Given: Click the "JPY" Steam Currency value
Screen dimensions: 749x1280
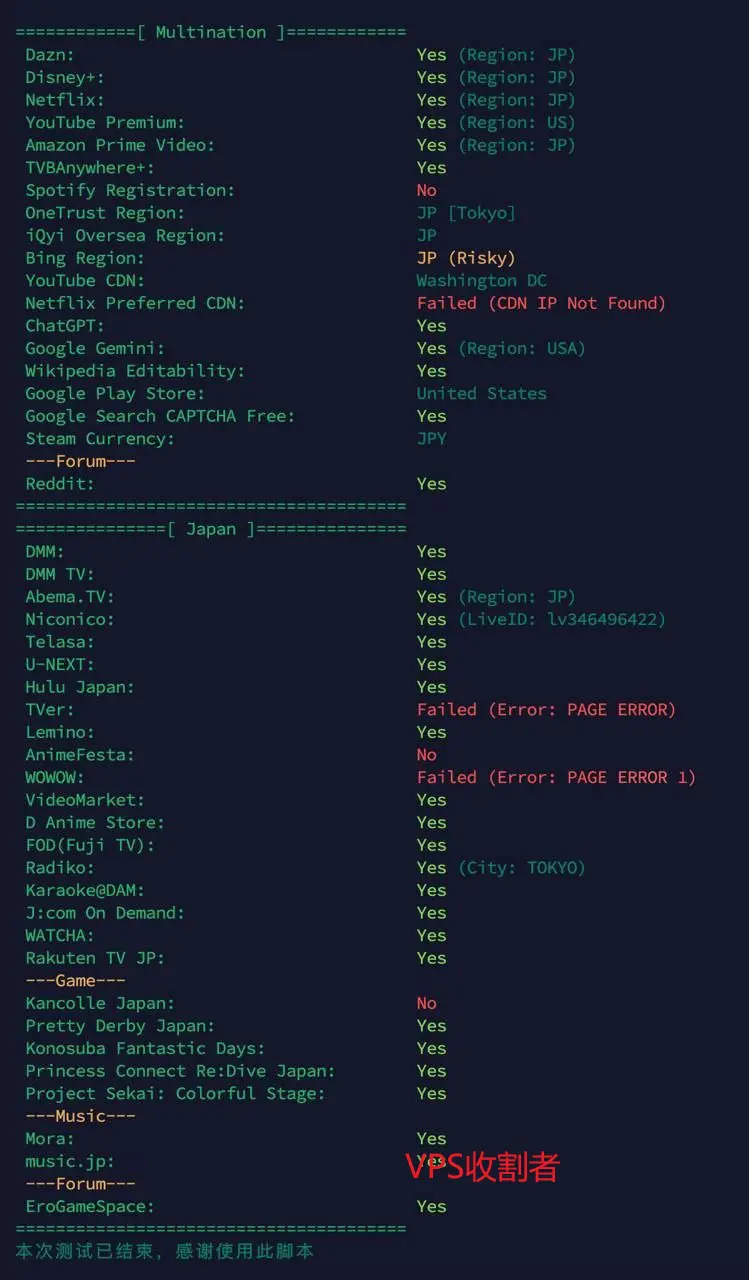Looking at the screenshot, I should 431,439.
